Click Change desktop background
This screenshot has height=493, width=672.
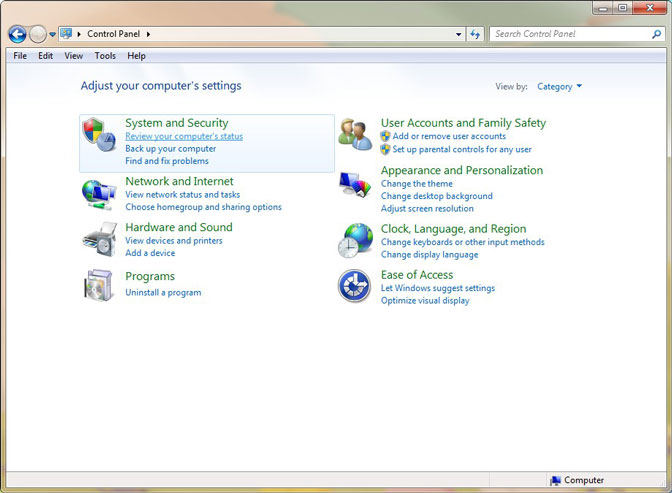[436, 196]
